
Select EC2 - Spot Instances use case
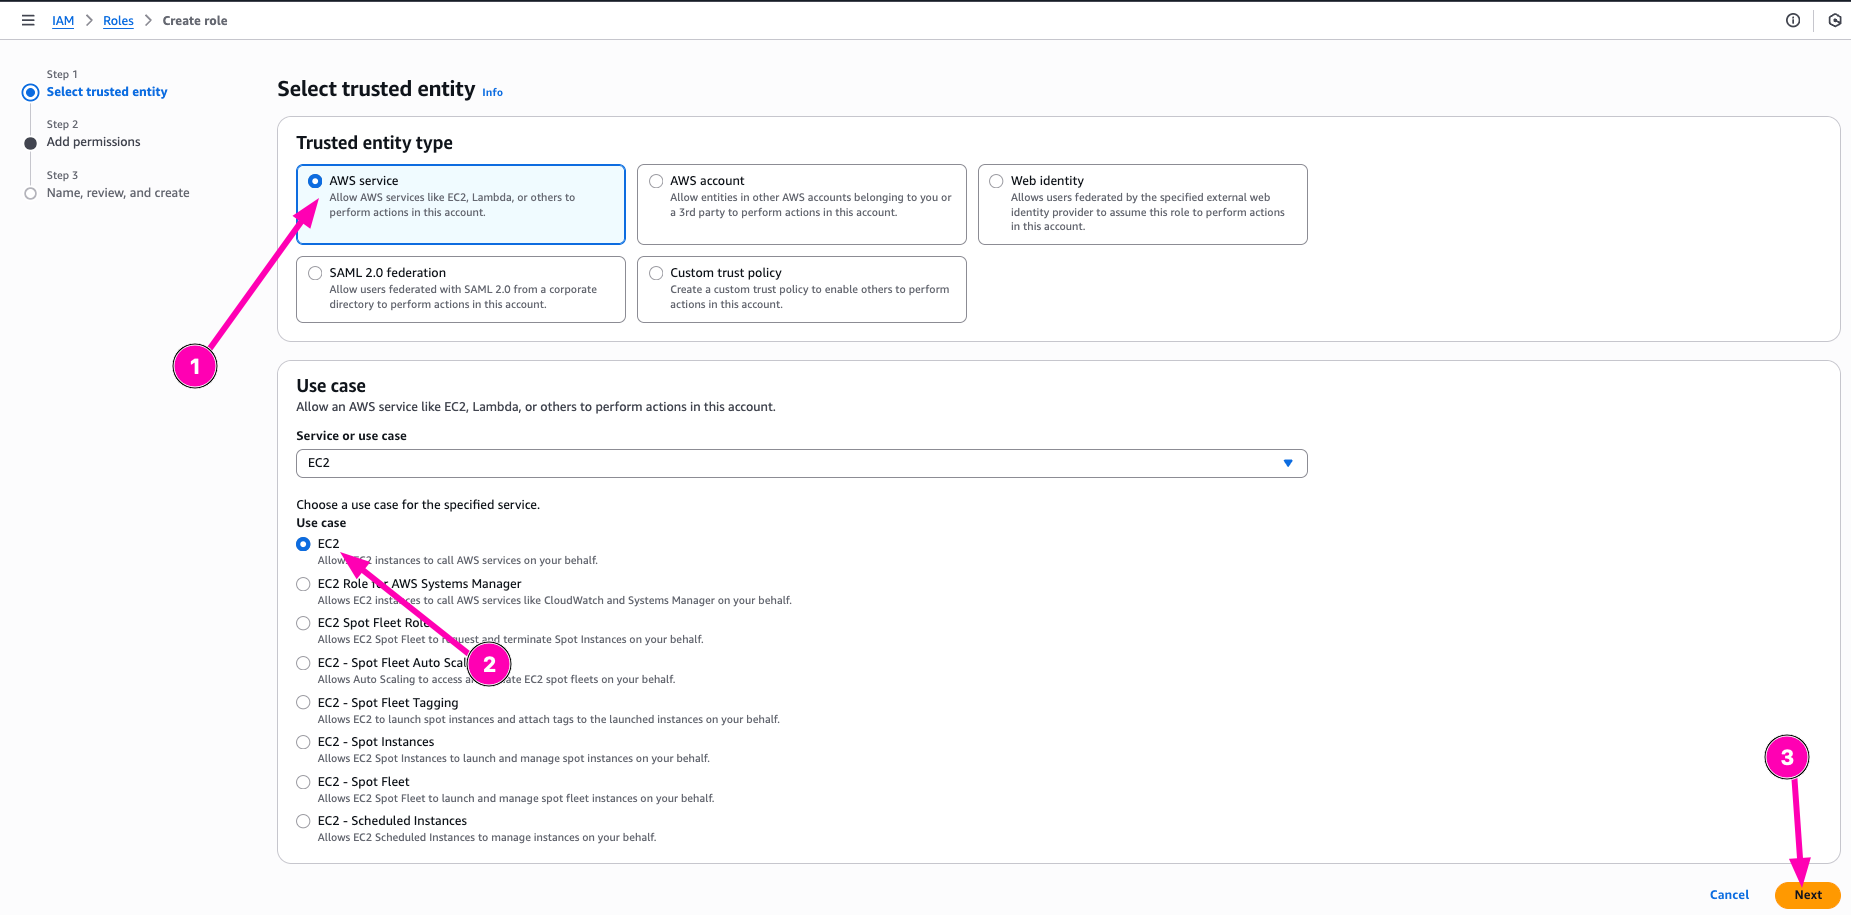(x=303, y=742)
